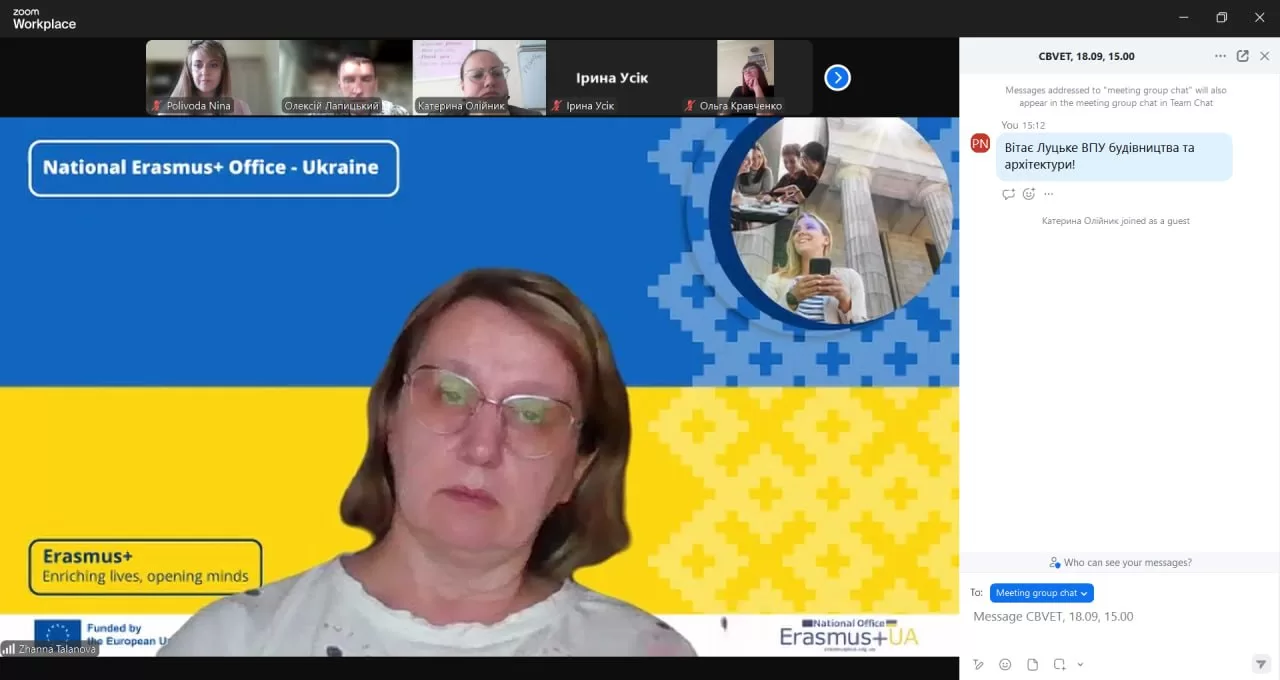The height and width of the screenshot is (680, 1280).
Task: Attach a file to the chat
Action: pyautogui.click(x=1032, y=664)
